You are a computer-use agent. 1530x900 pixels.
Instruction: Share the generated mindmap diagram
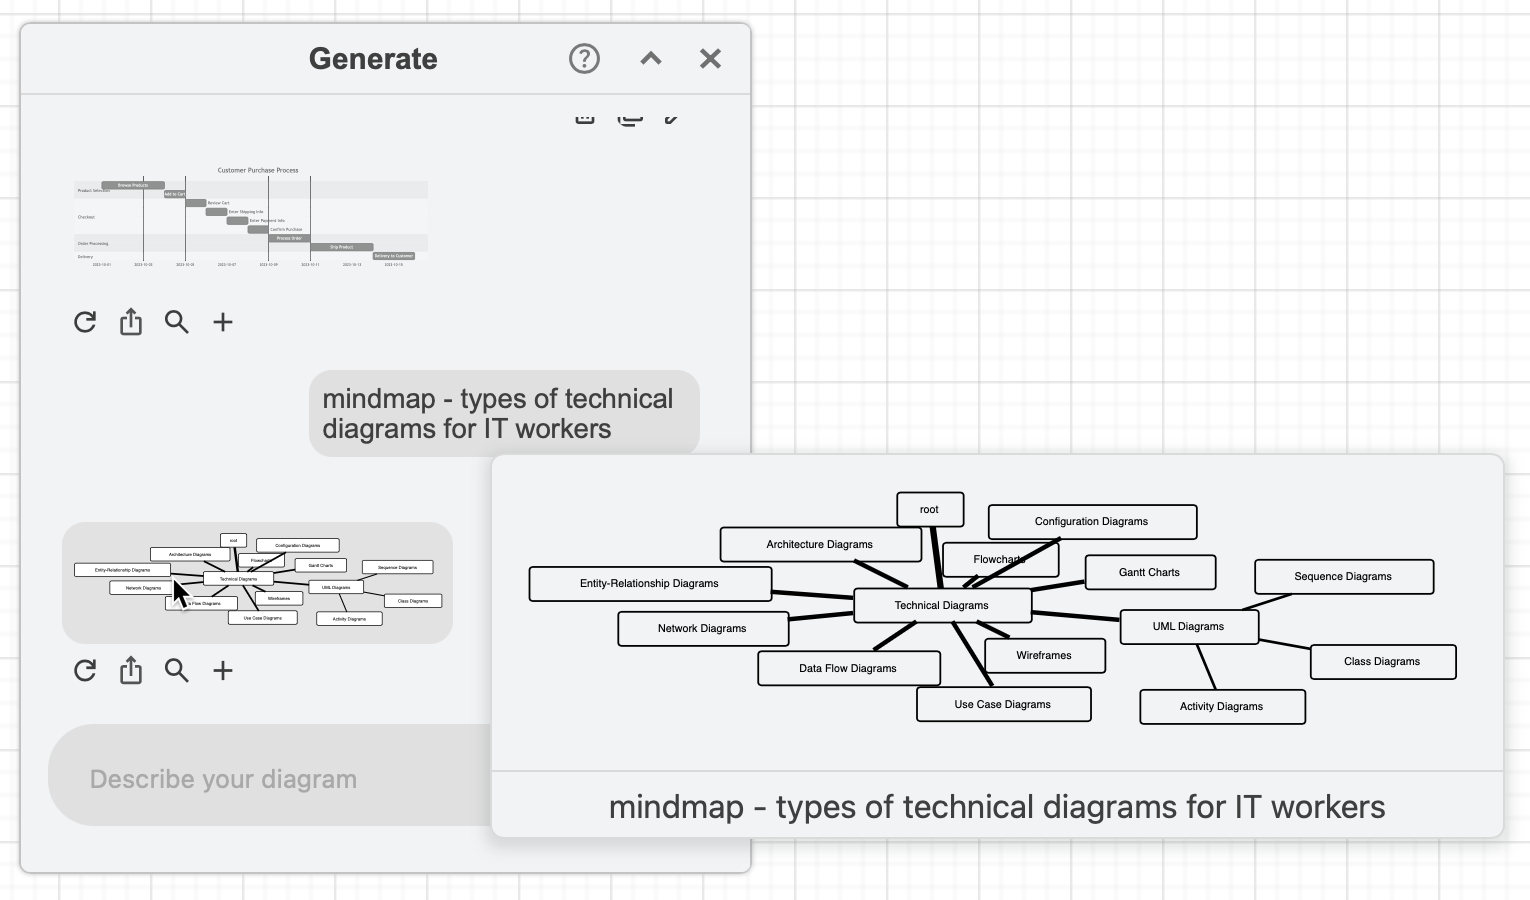pos(131,670)
